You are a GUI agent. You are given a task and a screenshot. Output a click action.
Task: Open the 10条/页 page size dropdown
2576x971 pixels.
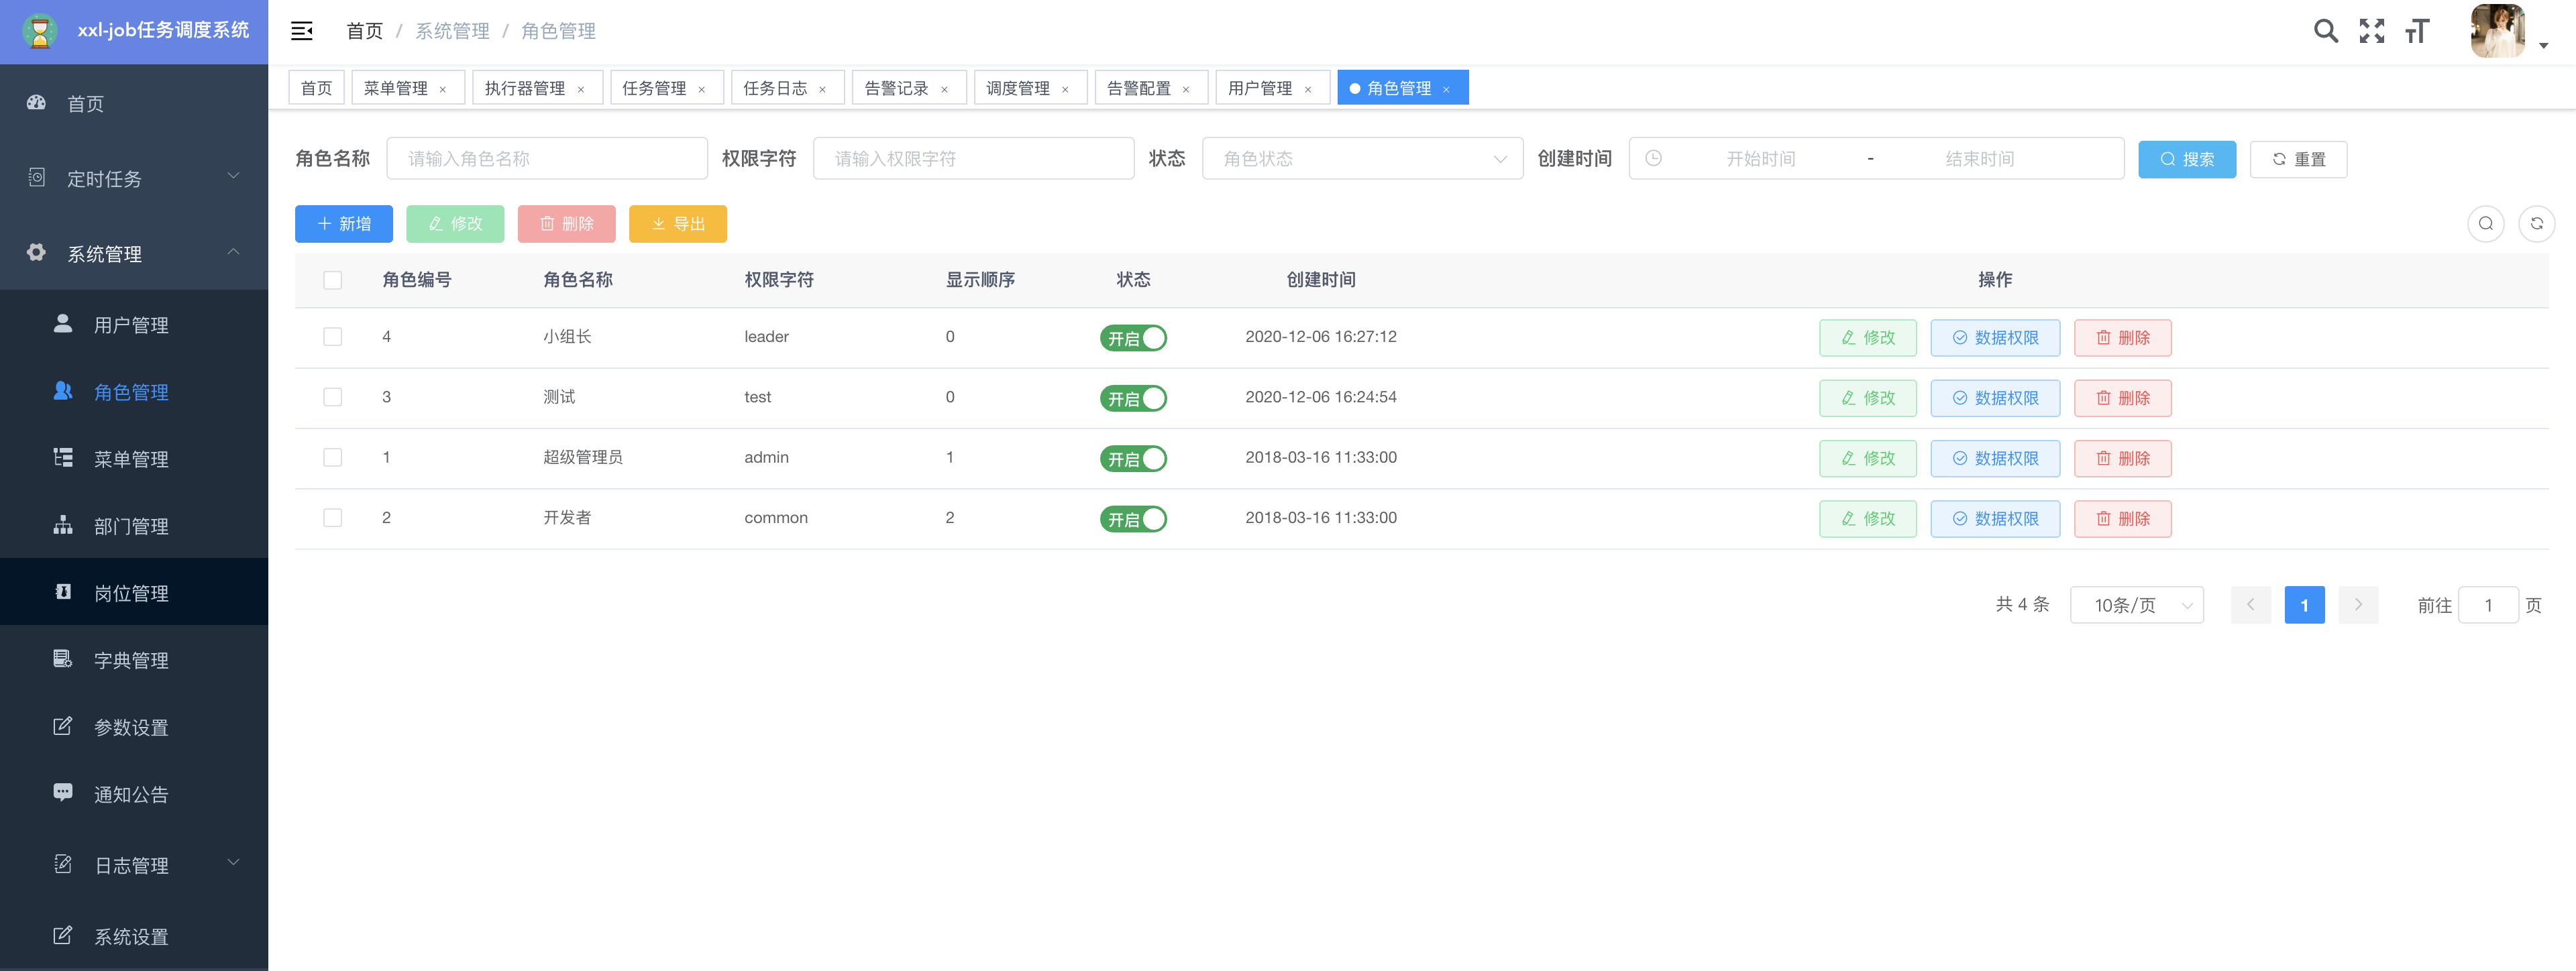tap(2136, 605)
